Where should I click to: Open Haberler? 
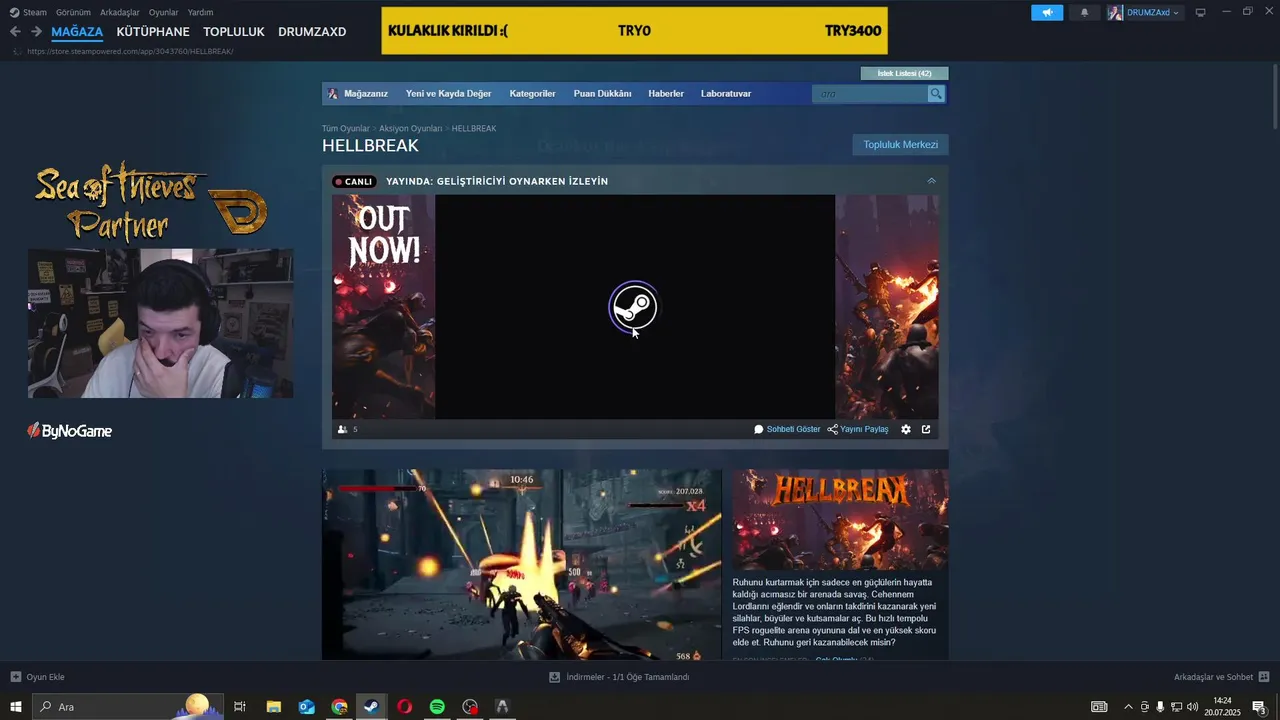(666, 94)
